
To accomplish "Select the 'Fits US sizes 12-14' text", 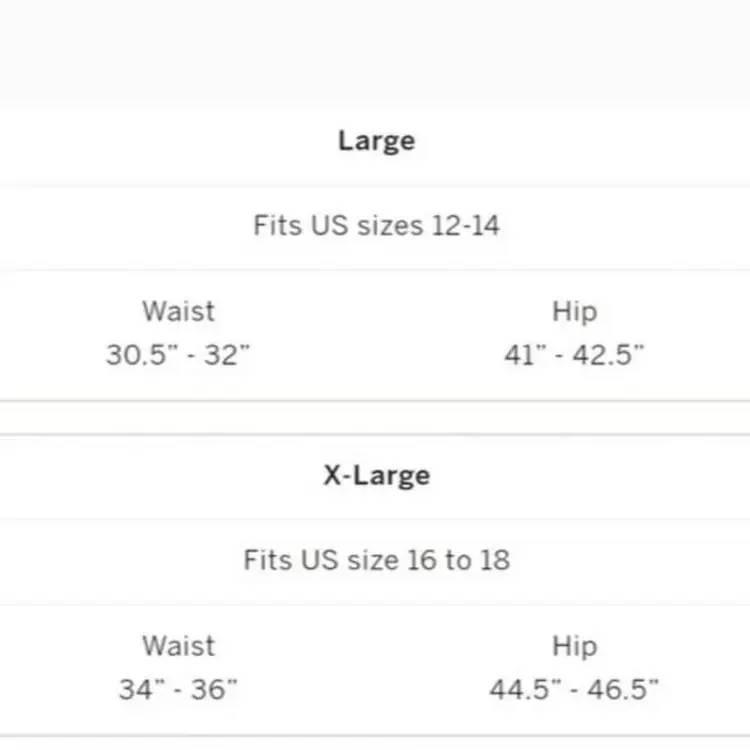I will (x=376, y=226).
